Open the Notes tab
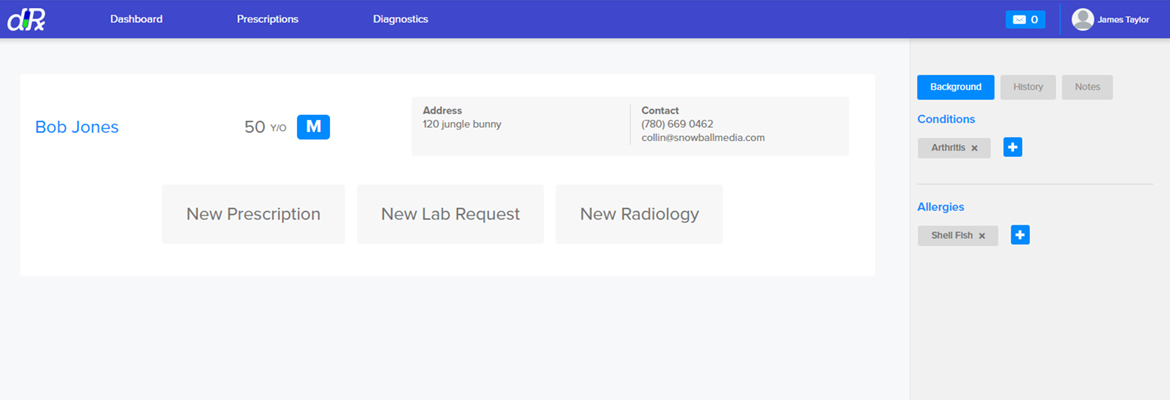This screenshot has height=400, width=1170. [x=1087, y=87]
